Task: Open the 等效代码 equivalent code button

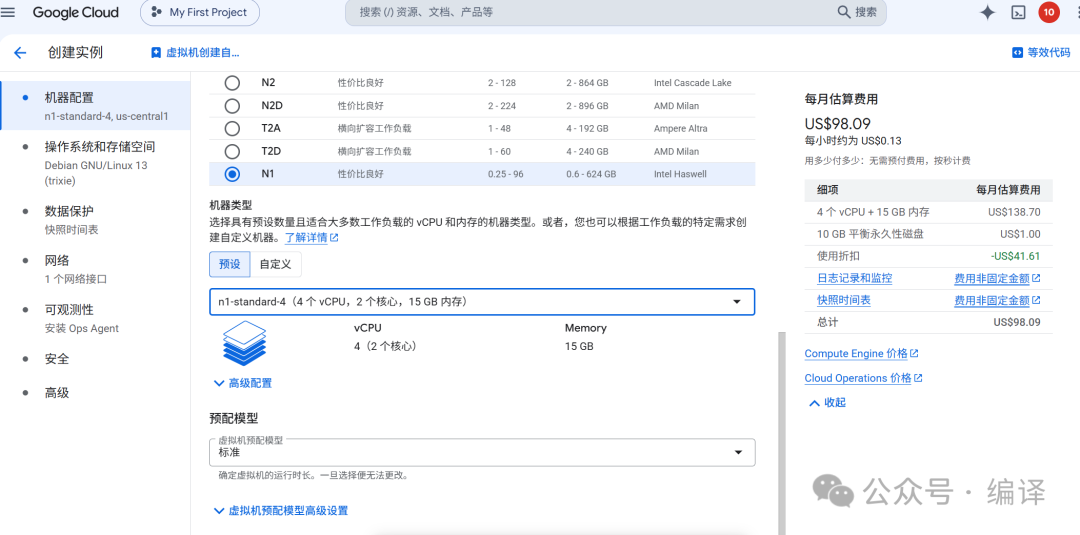Action: coord(1041,52)
